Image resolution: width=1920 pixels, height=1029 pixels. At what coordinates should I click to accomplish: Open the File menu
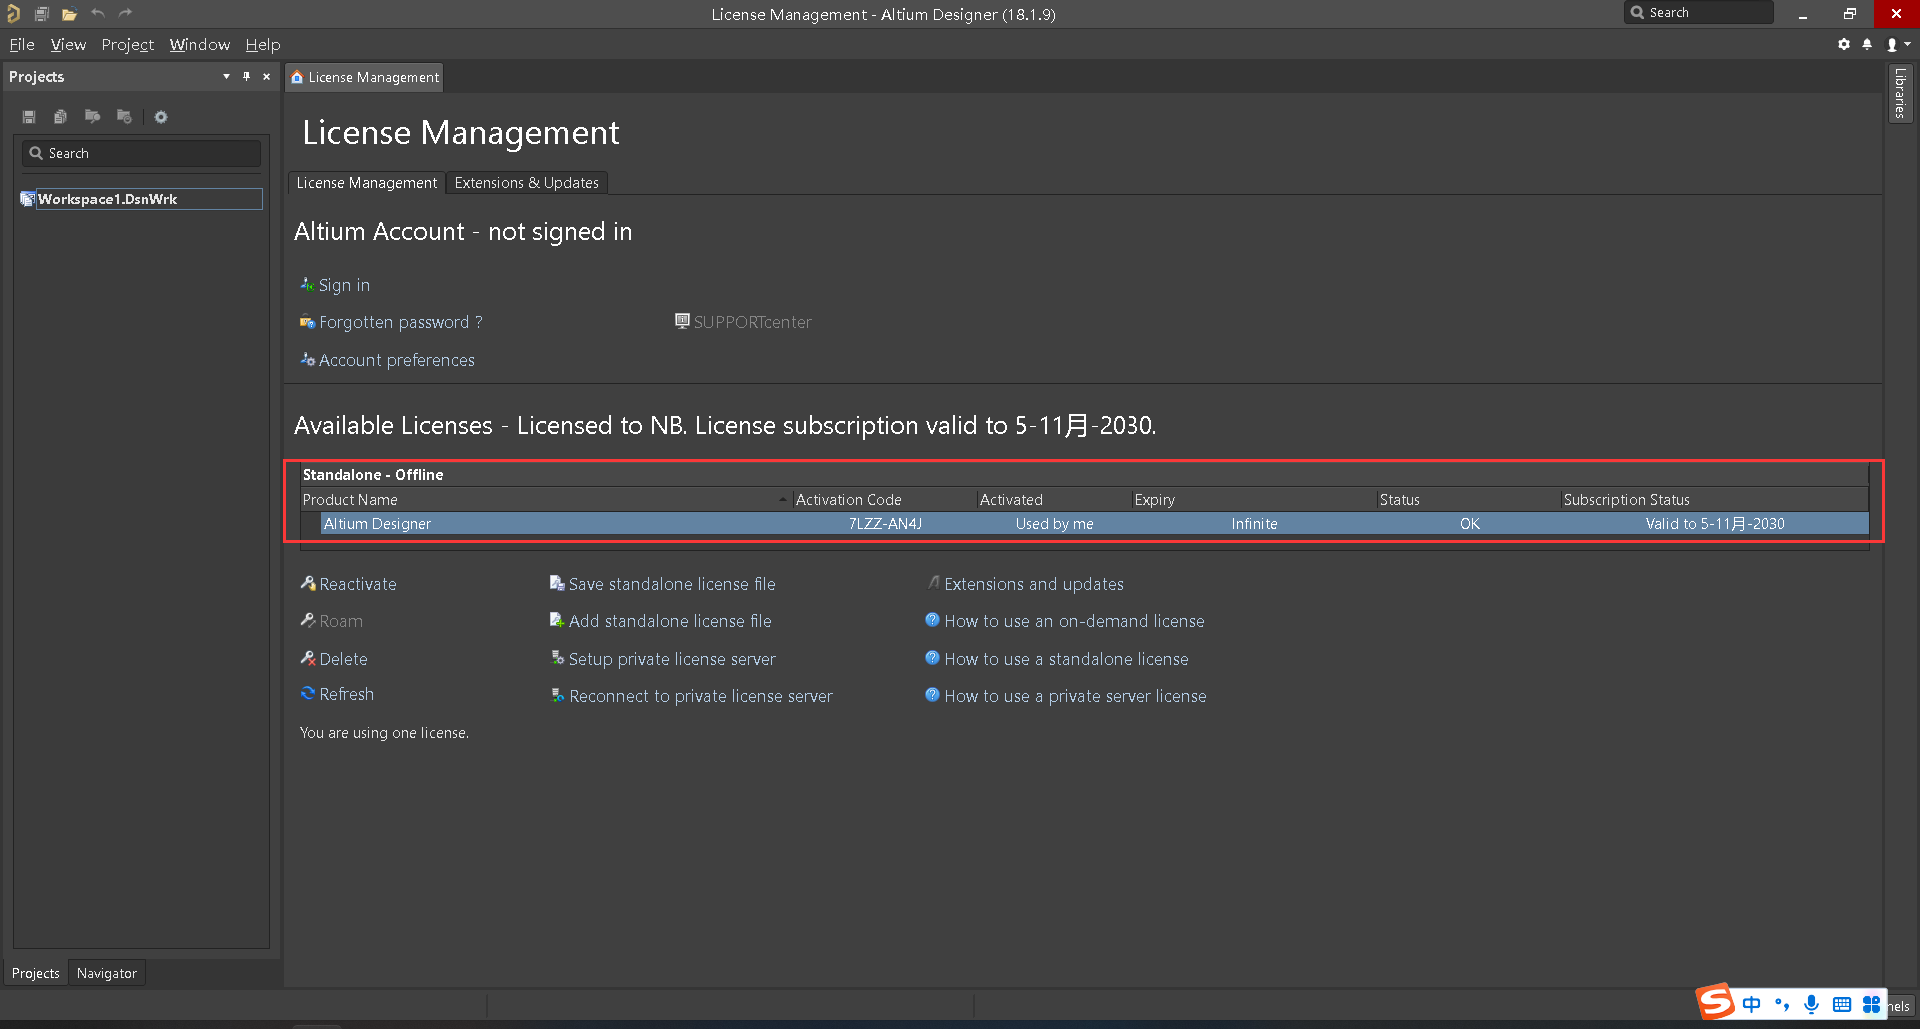[x=22, y=45]
